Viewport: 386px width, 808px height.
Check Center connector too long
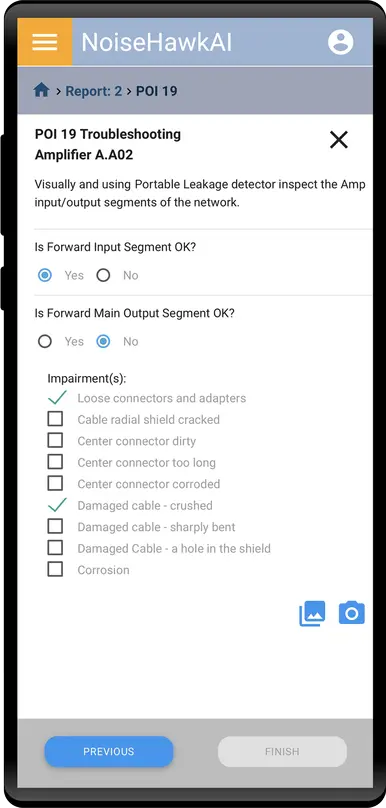[x=55, y=462]
